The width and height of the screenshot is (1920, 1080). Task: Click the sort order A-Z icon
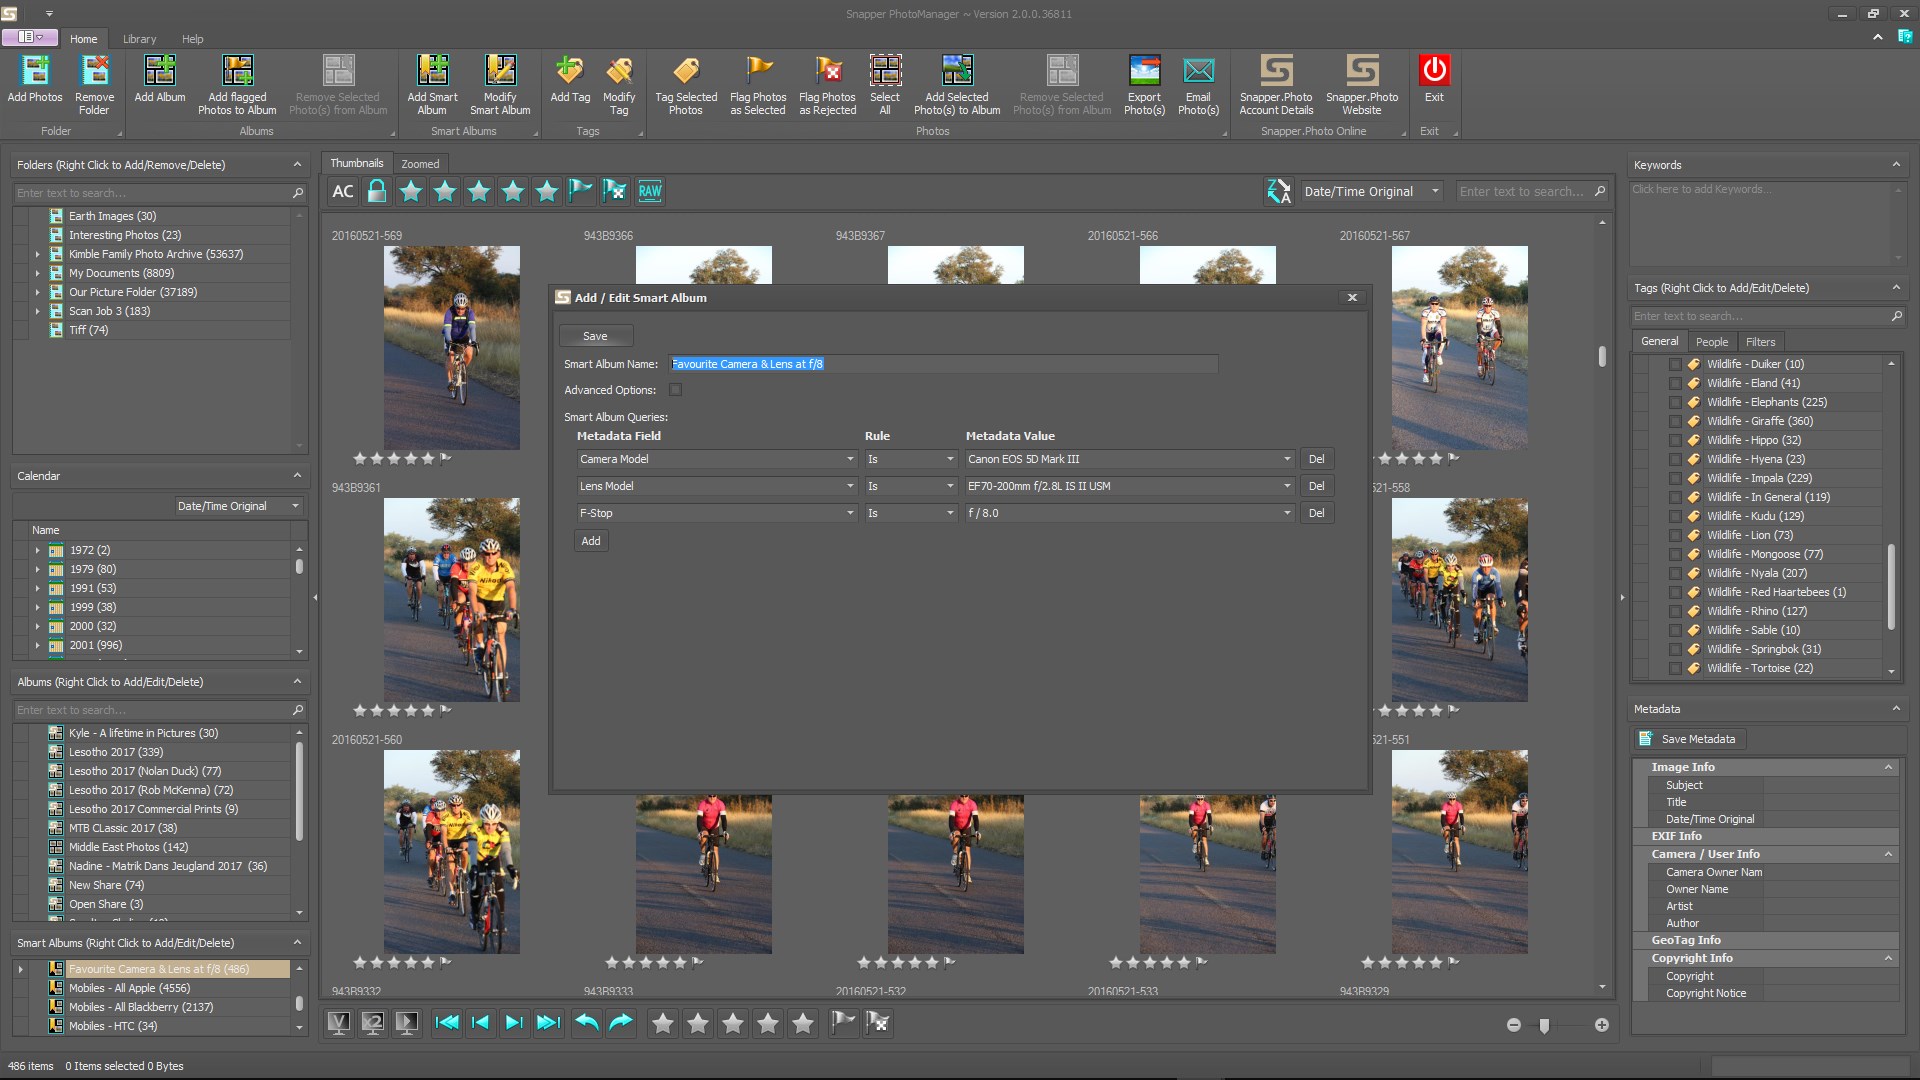click(x=1278, y=191)
